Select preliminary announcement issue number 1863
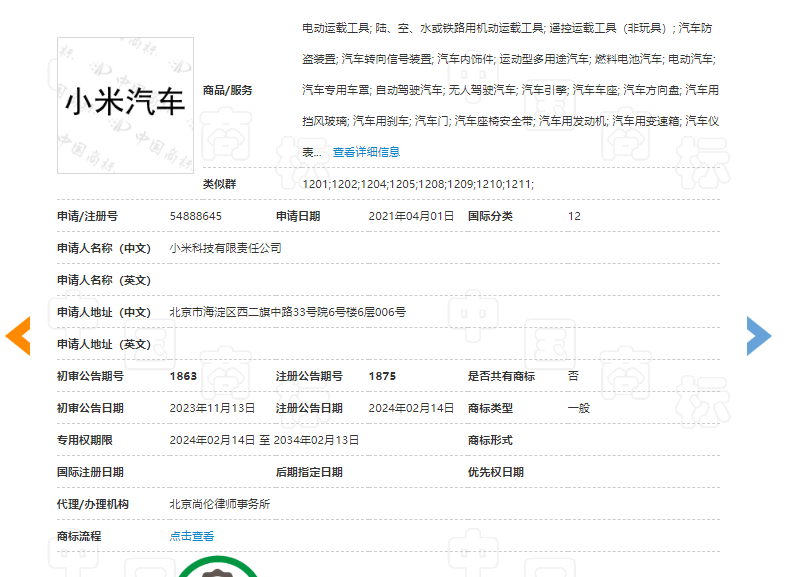 pos(183,376)
